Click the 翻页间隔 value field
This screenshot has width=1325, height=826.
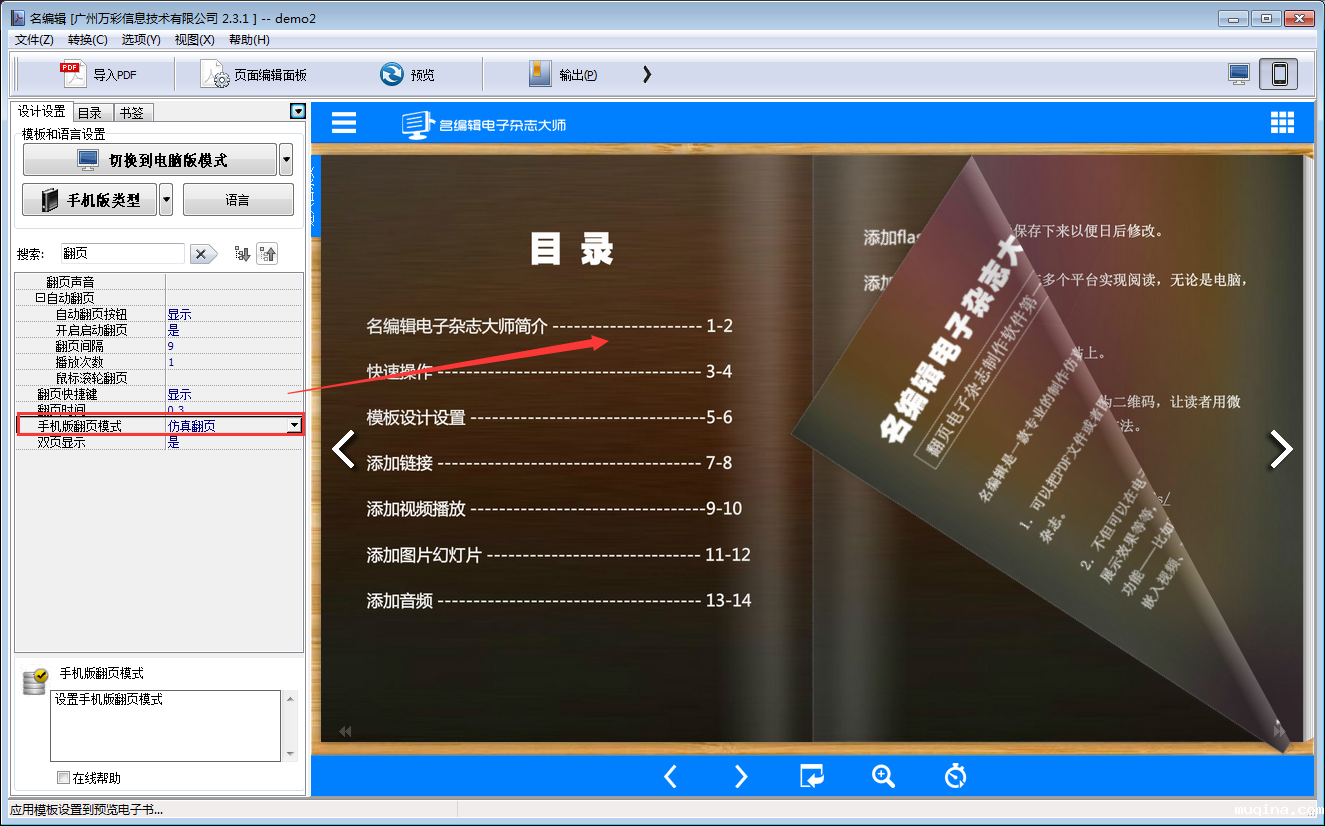click(x=234, y=346)
